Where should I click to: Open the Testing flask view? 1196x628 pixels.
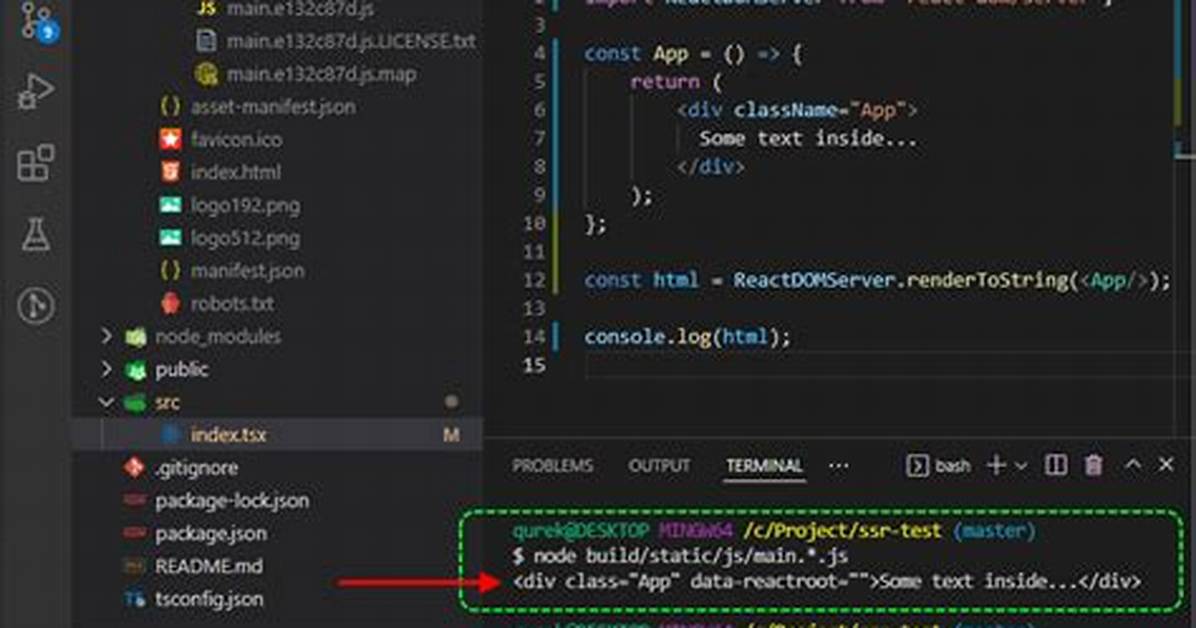(x=35, y=233)
